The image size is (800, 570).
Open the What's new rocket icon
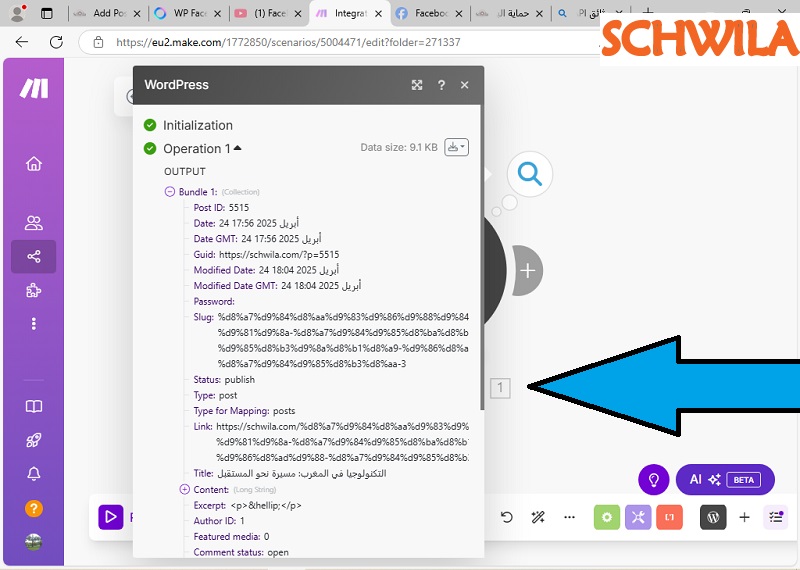coord(34,440)
